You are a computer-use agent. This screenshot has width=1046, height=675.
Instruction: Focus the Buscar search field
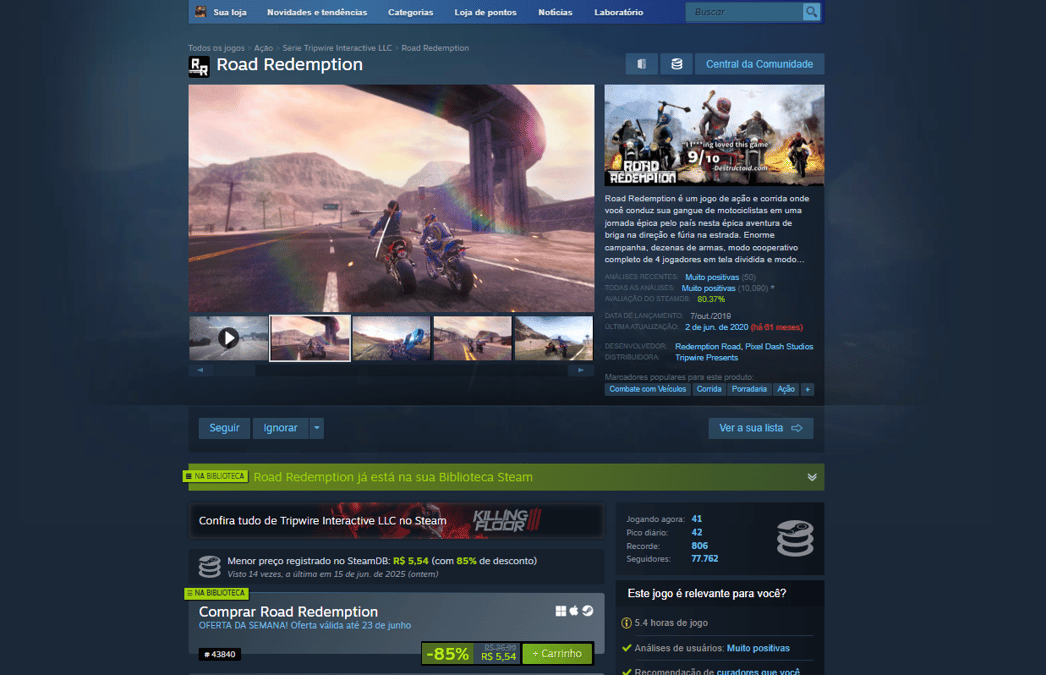click(744, 12)
